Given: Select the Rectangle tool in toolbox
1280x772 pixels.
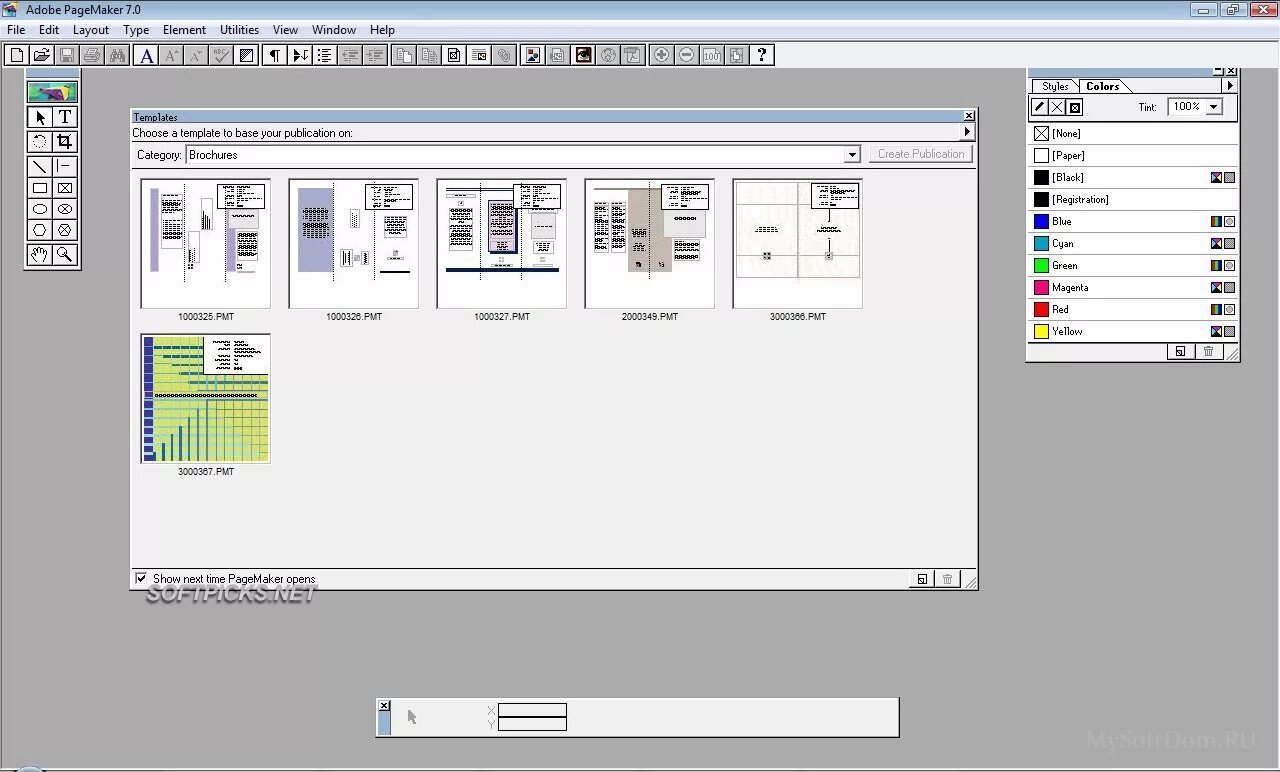Looking at the screenshot, I should tap(40, 188).
